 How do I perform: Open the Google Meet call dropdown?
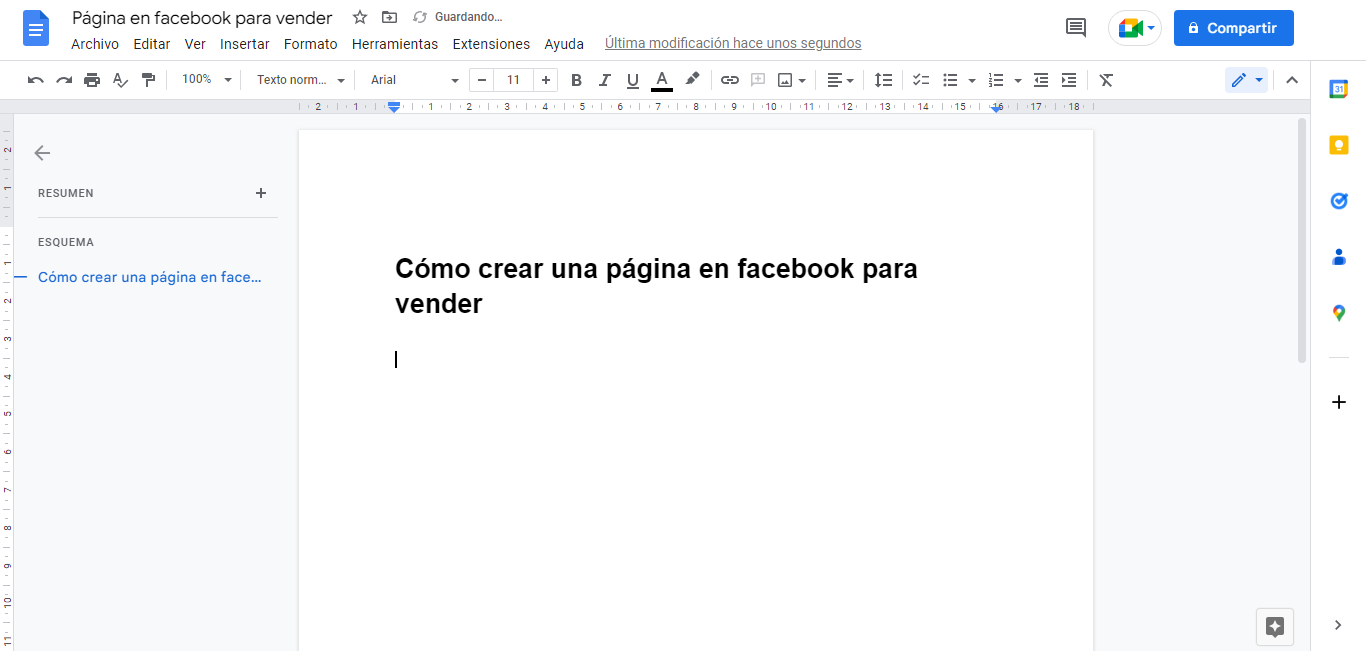click(x=1136, y=28)
